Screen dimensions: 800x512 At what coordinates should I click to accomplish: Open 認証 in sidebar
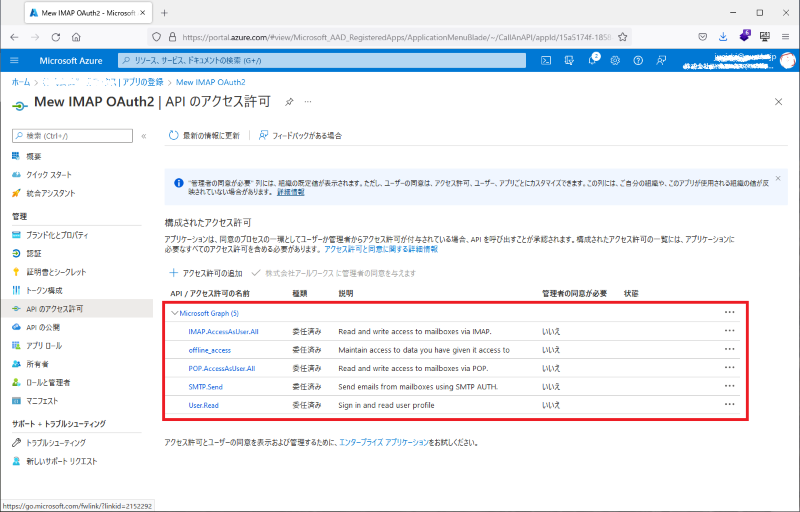[34, 253]
